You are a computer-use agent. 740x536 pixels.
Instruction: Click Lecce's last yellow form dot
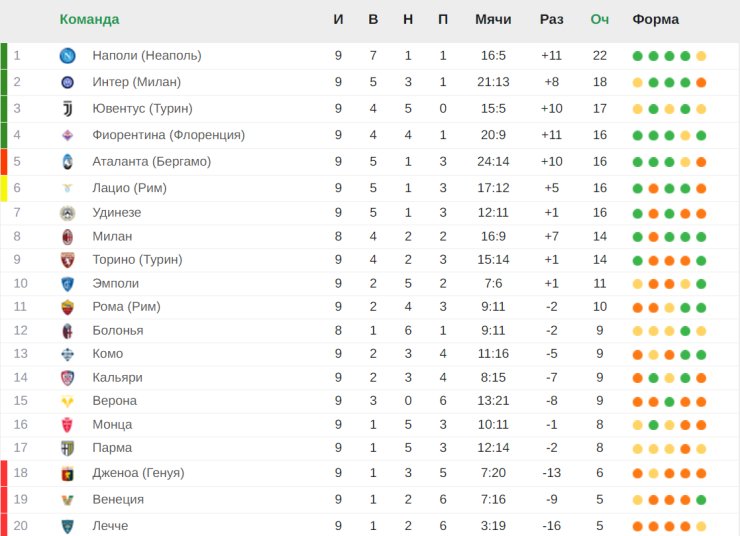pyautogui.click(x=701, y=526)
